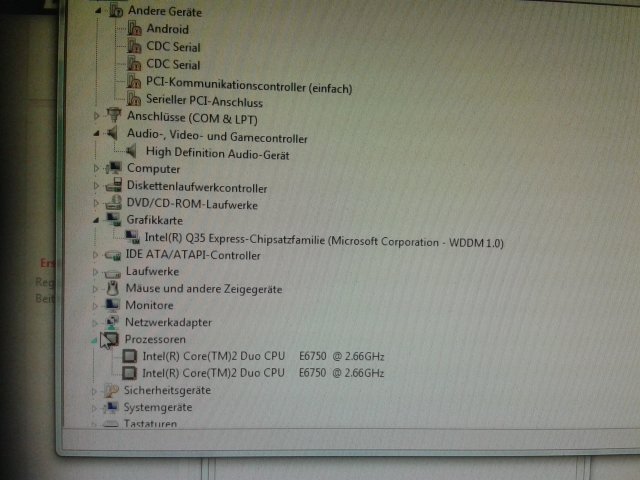The height and width of the screenshot is (480, 640).
Task: Select the PCI-Kommunikationscontroller (einfach) entry
Action: [x=249, y=85]
